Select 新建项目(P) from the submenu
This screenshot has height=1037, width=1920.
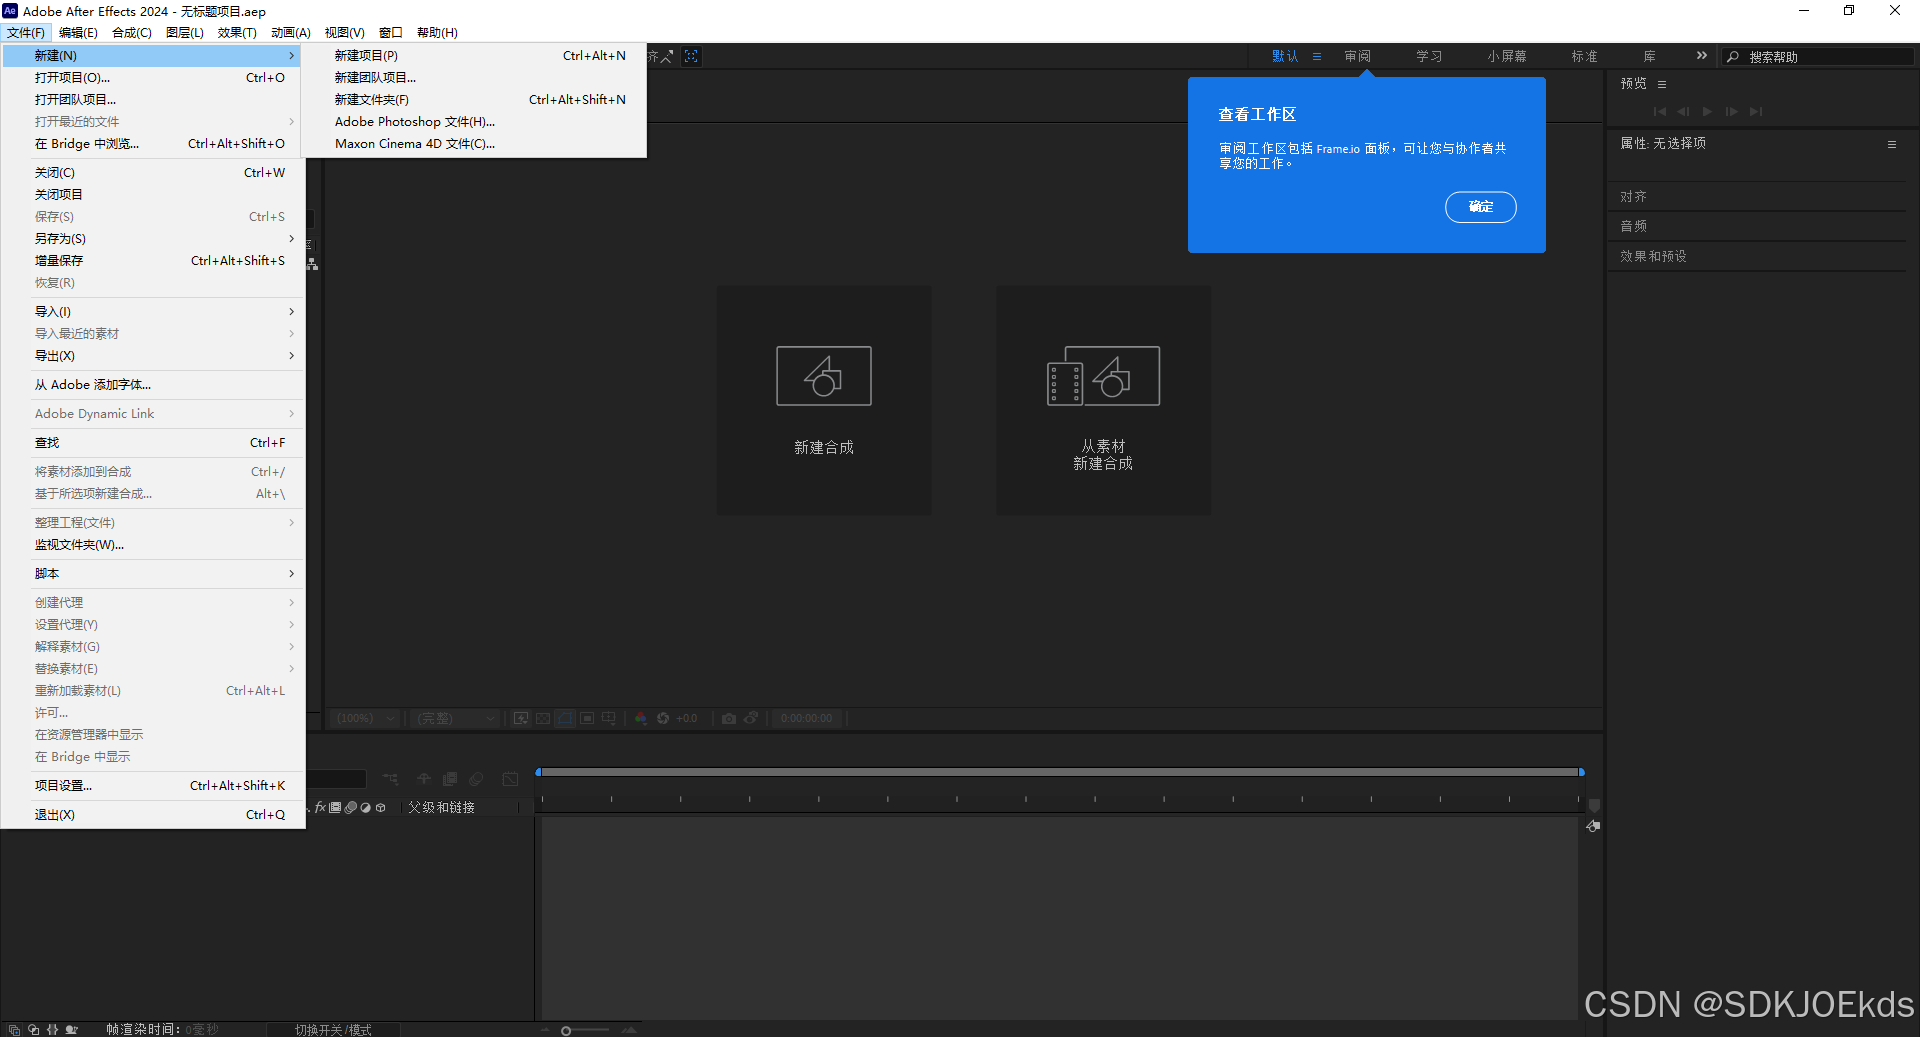[x=476, y=56]
